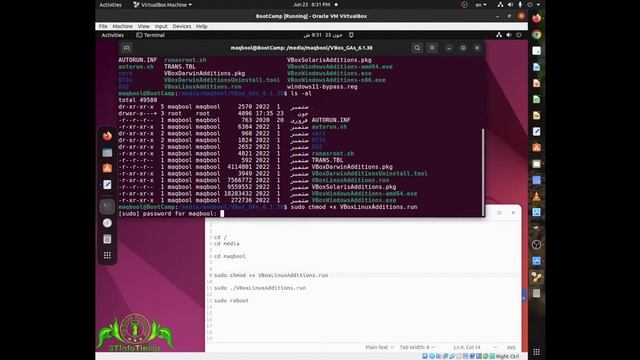
Task: Click host network icon in top bar
Action: pos(500,5)
